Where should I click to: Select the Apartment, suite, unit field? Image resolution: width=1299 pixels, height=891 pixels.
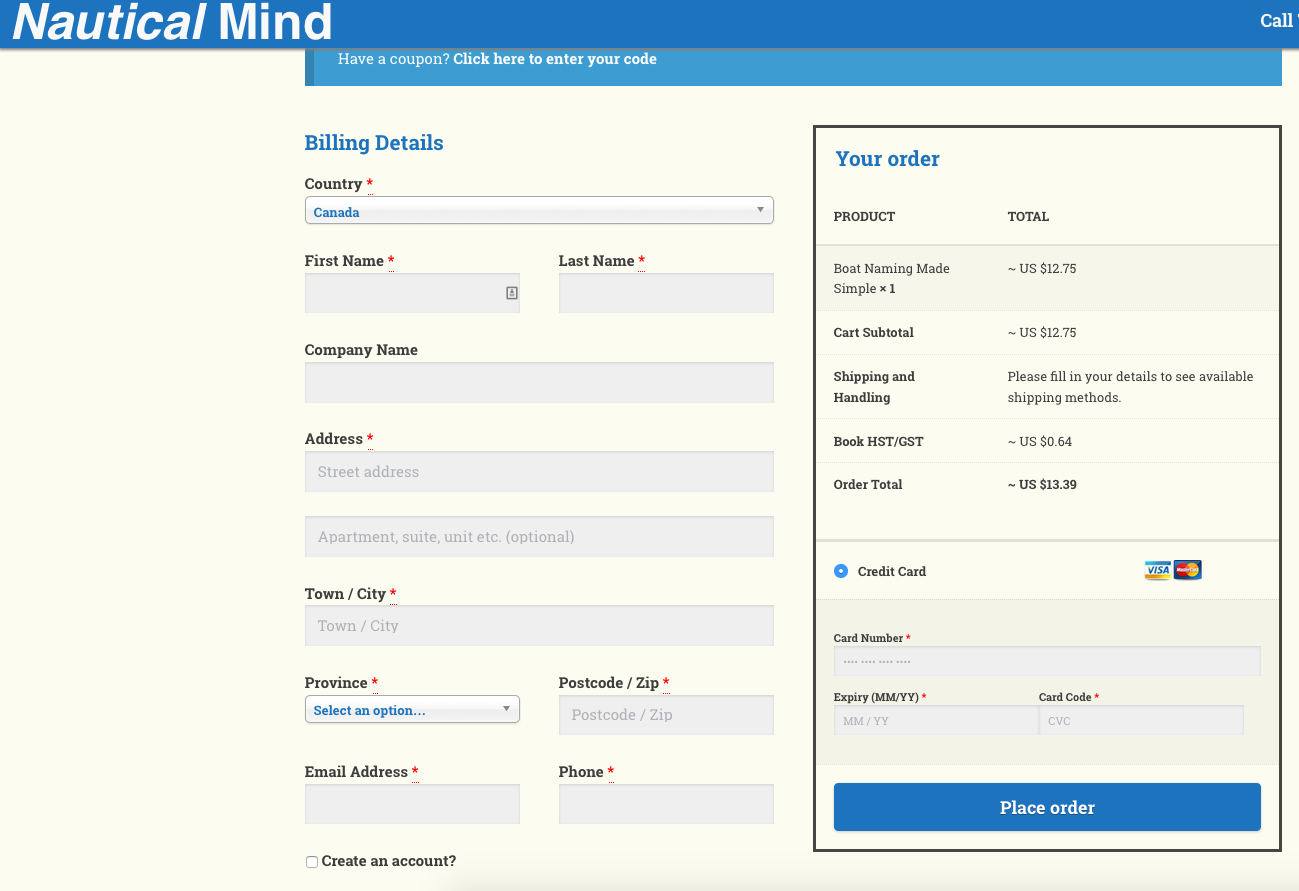pyautogui.click(x=538, y=537)
